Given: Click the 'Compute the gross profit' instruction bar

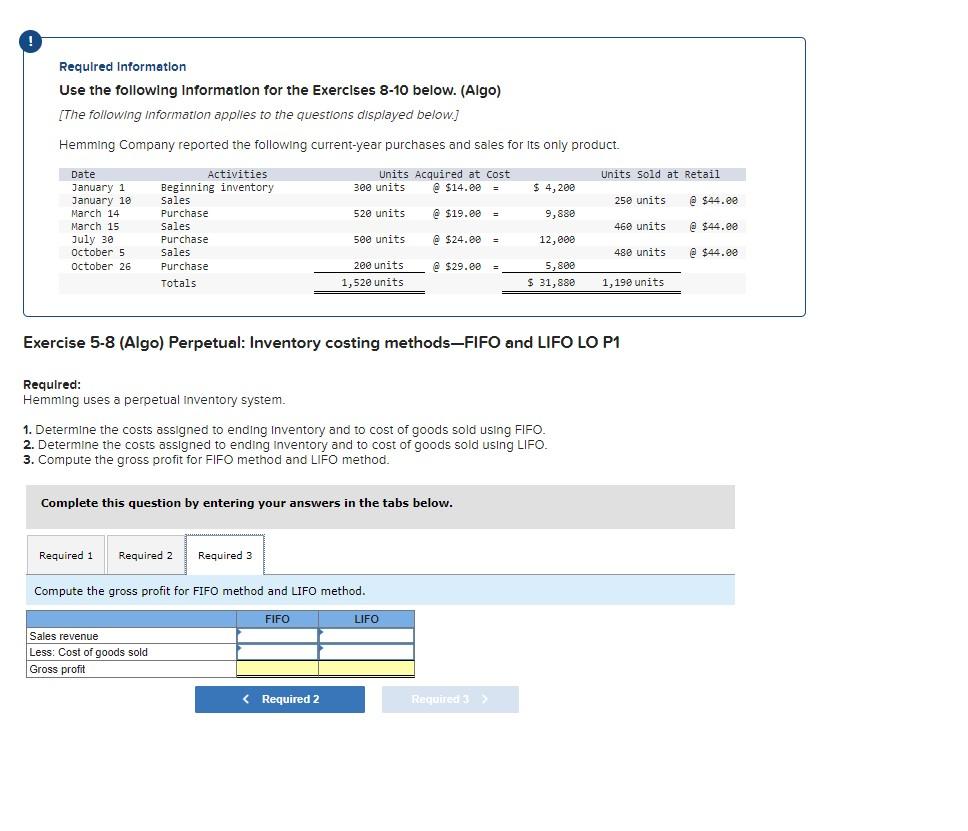Looking at the screenshot, I should (x=380, y=591).
